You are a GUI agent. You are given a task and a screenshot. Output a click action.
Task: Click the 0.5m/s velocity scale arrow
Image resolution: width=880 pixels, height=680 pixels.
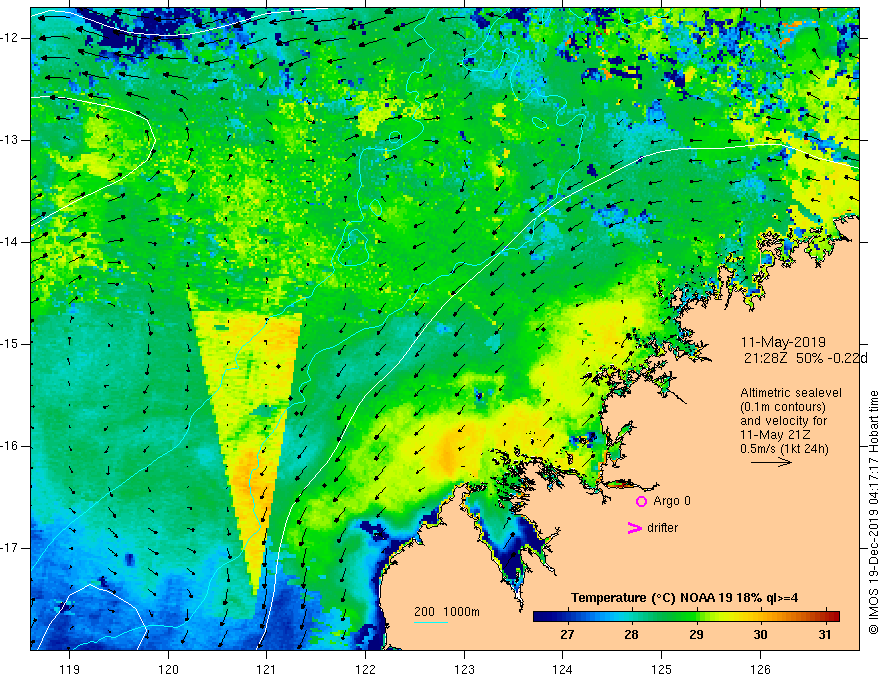771,462
